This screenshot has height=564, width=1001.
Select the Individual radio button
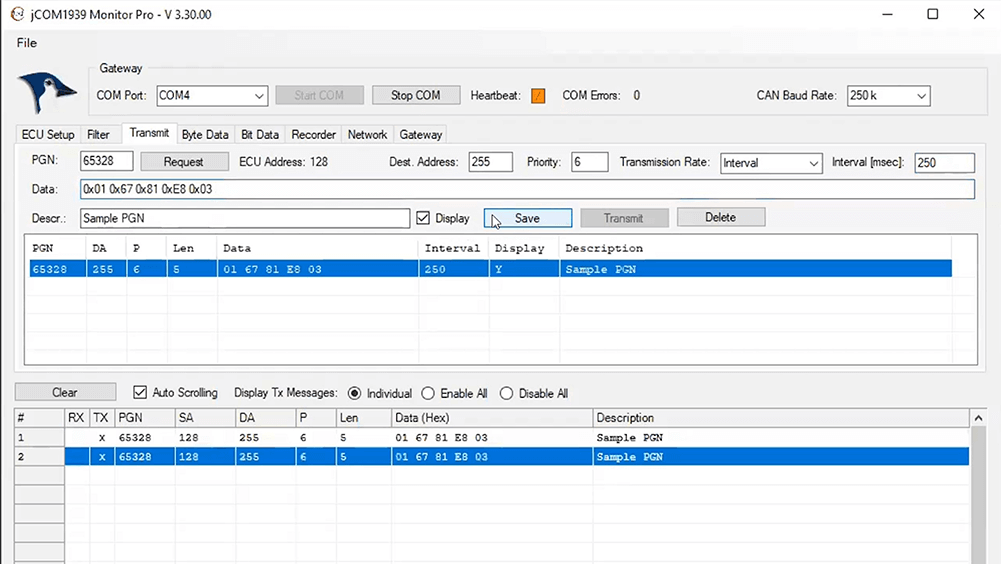354,393
